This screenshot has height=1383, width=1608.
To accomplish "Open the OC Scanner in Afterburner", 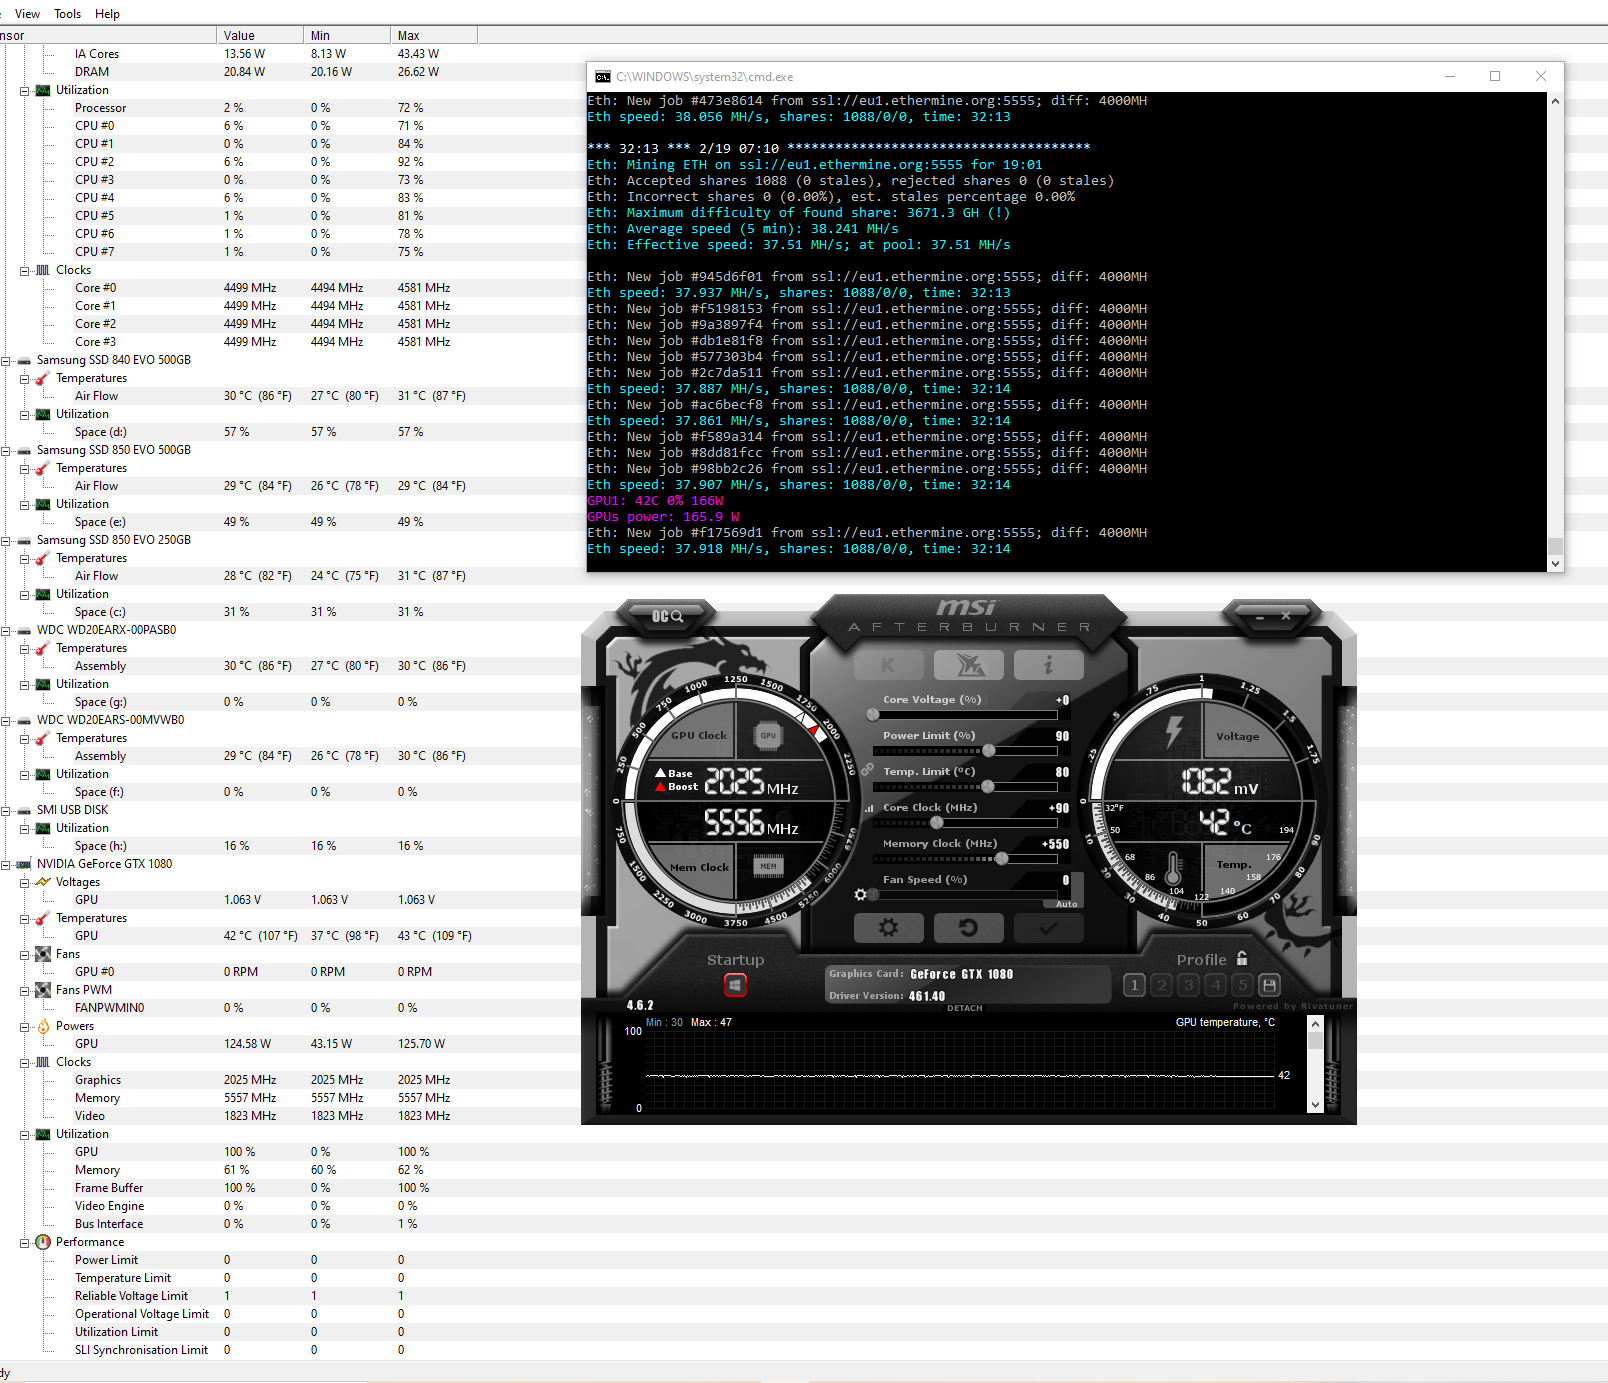I will pyautogui.click(x=667, y=616).
